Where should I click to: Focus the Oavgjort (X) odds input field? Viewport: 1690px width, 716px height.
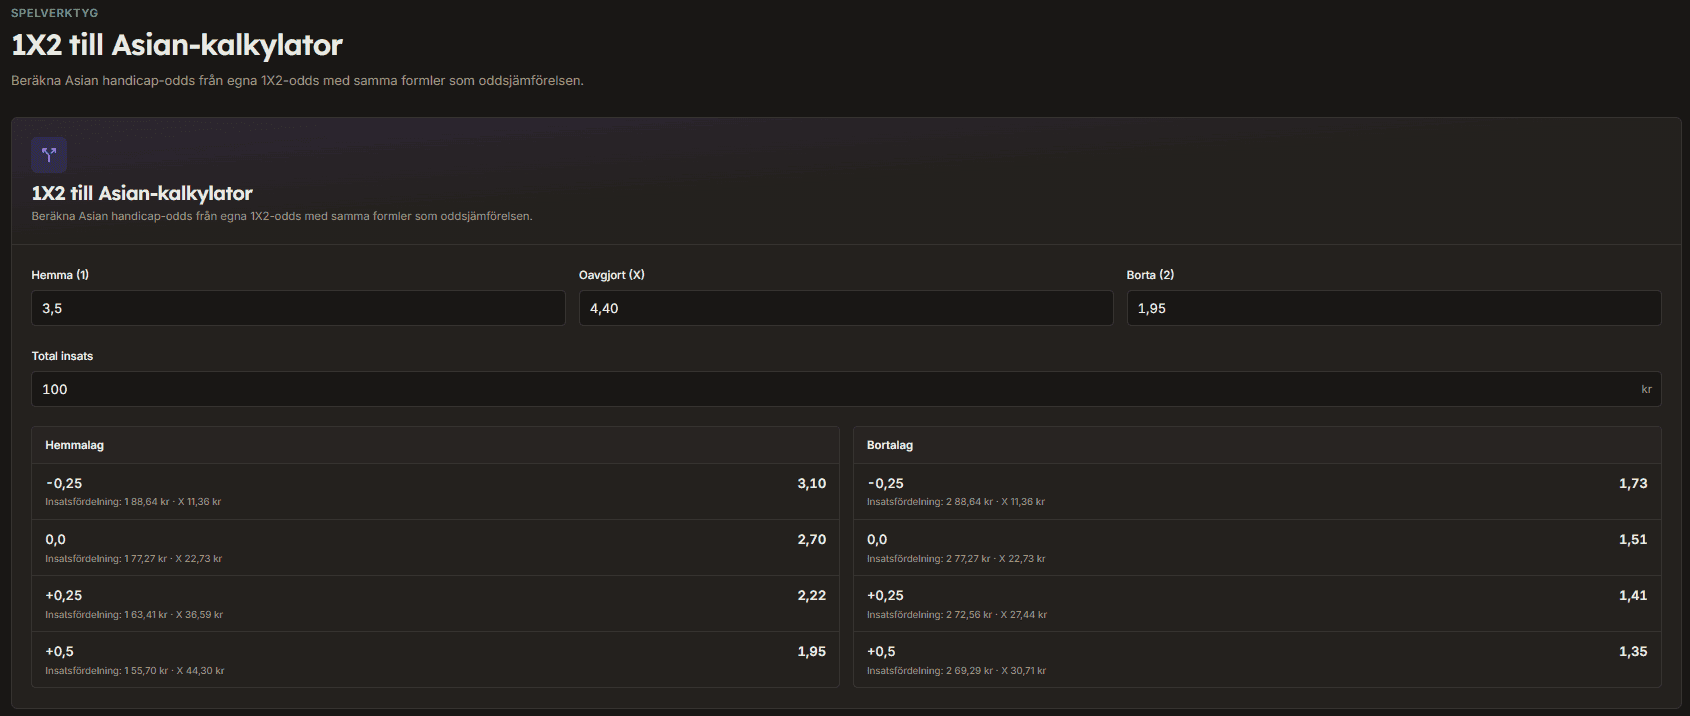[846, 308]
